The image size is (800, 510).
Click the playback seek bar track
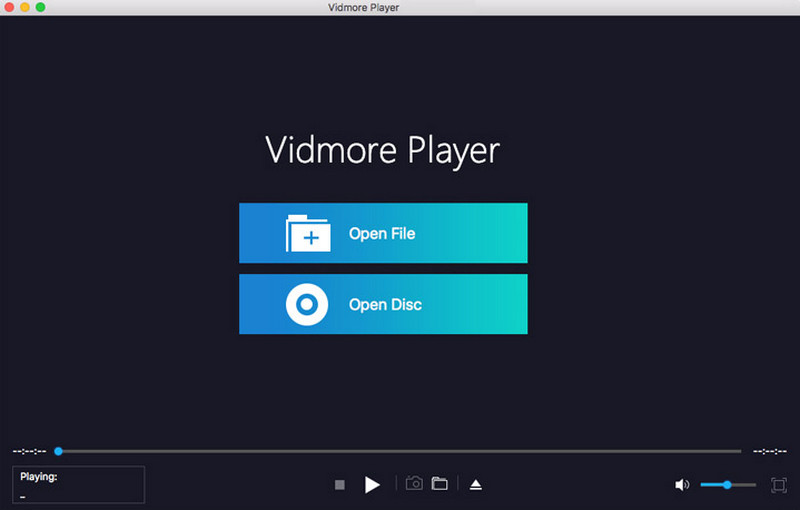tap(399, 451)
